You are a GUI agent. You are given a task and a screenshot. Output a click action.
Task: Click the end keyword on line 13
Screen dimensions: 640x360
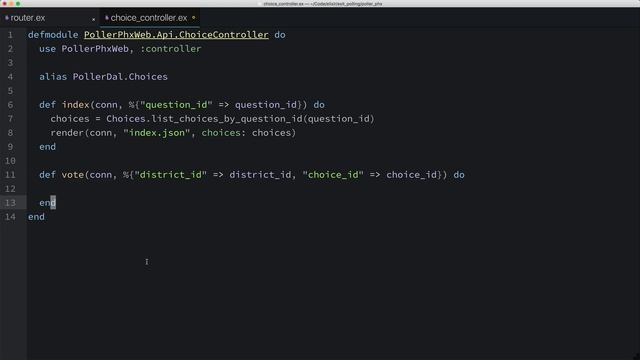[47, 203]
